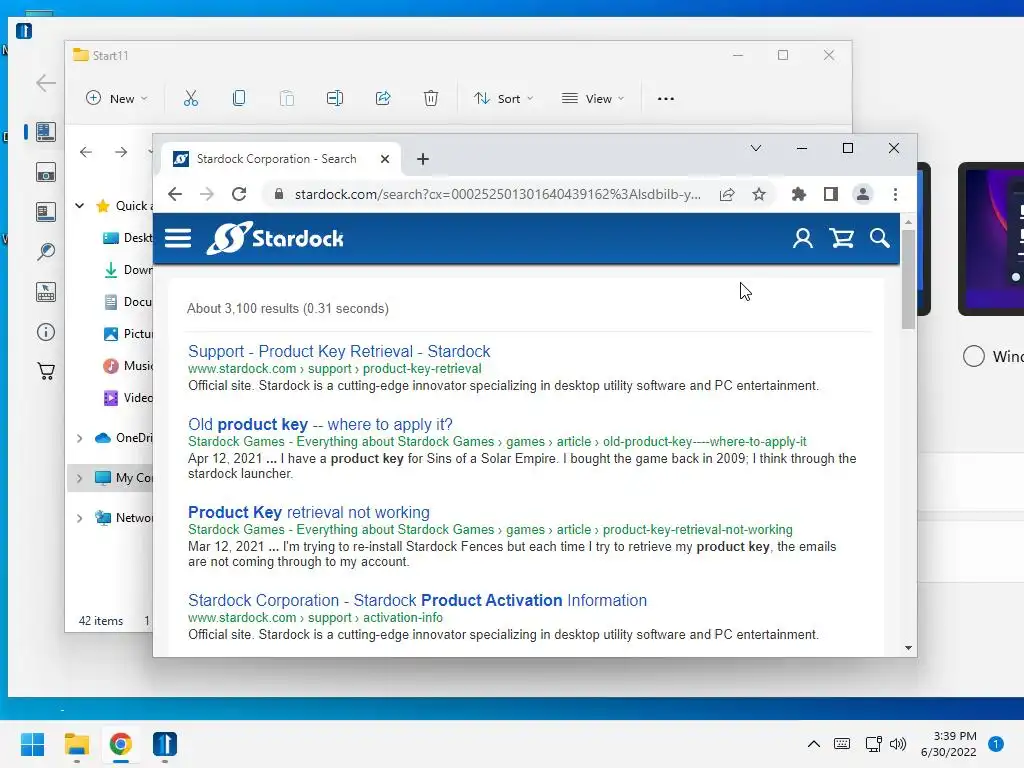Go forward in Chrome

[206, 194]
